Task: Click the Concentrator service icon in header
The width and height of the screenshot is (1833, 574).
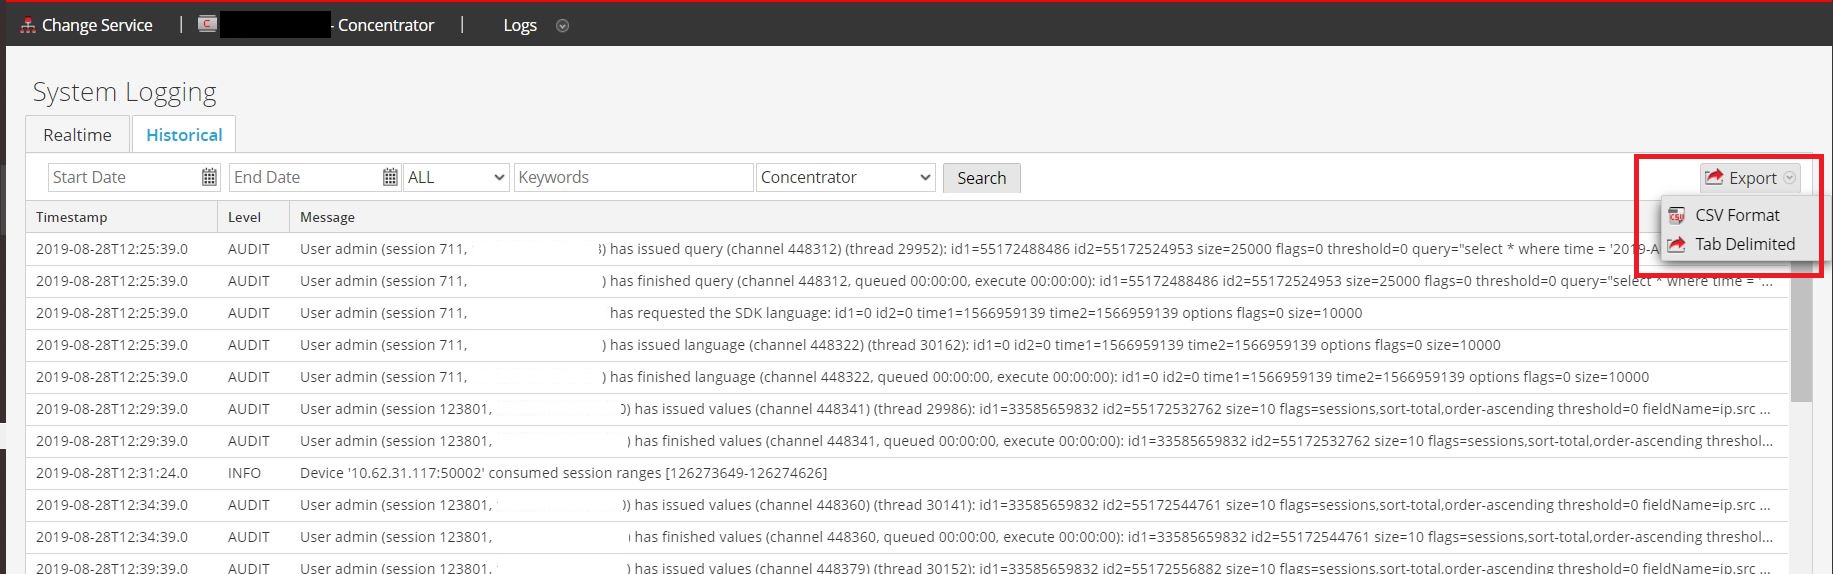Action: [x=207, y=25]
